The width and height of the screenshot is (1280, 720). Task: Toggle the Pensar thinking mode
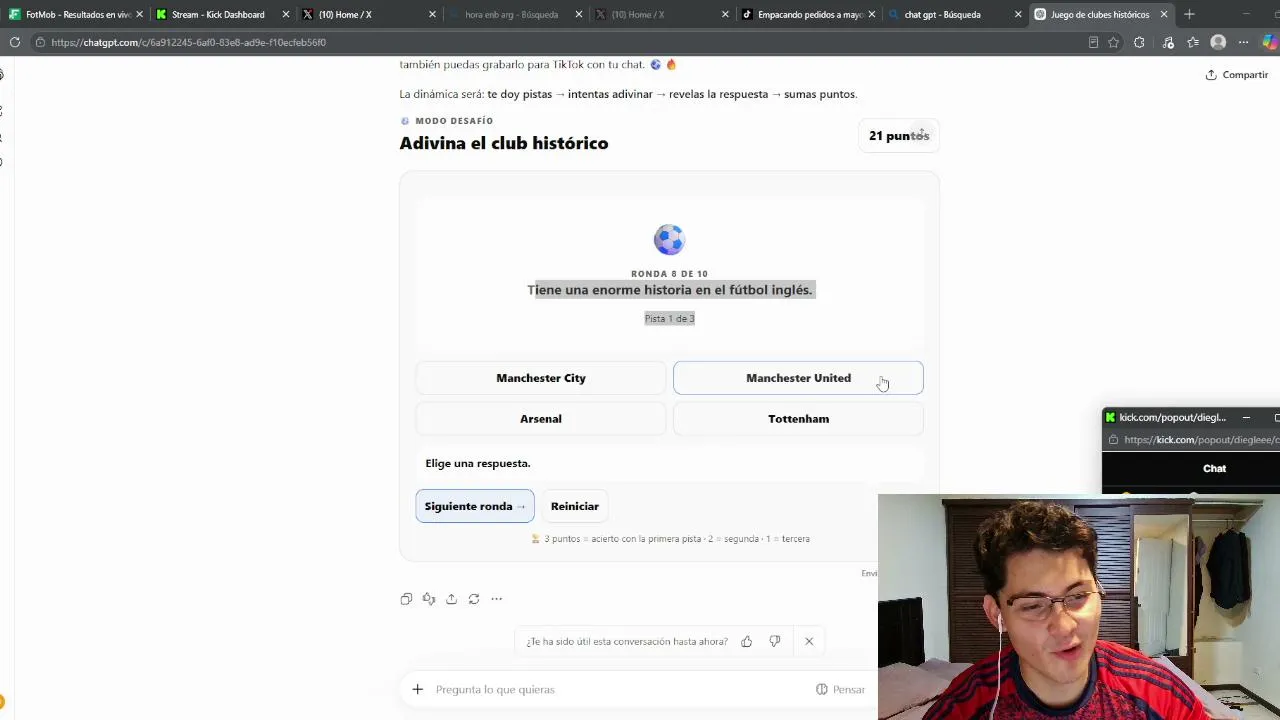point(840,689)
